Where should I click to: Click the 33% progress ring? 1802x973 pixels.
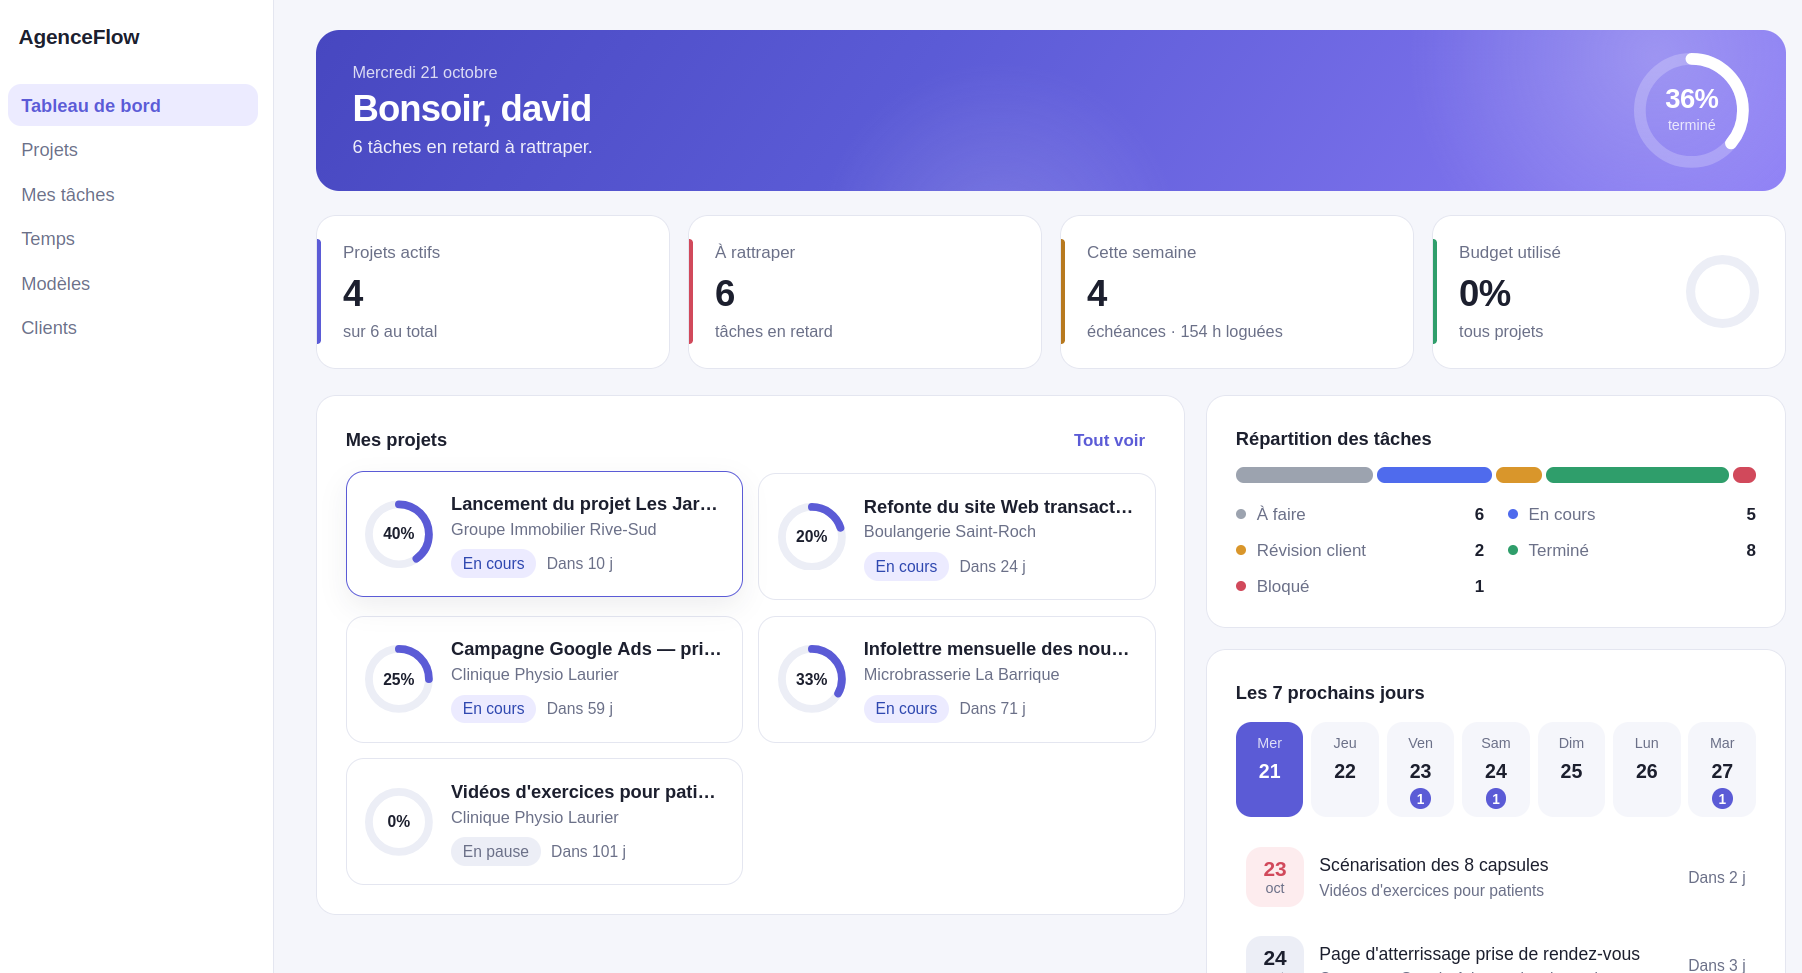tap(812, 679)
